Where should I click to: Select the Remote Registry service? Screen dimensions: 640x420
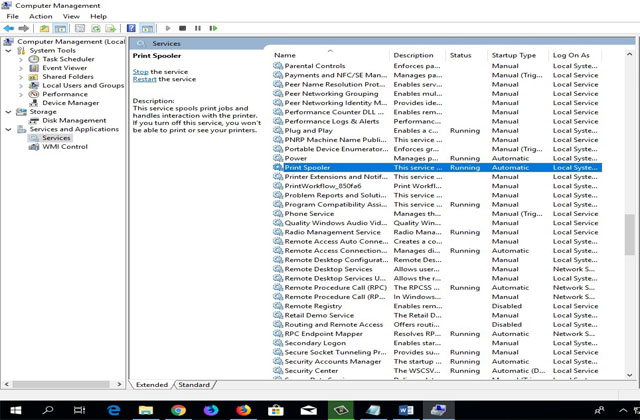[x=437, y=306]
